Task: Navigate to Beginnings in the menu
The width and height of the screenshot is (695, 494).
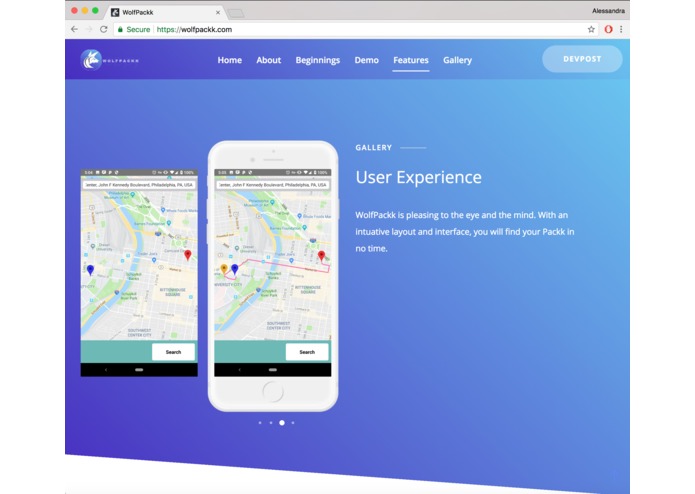Action: point(318,60)
